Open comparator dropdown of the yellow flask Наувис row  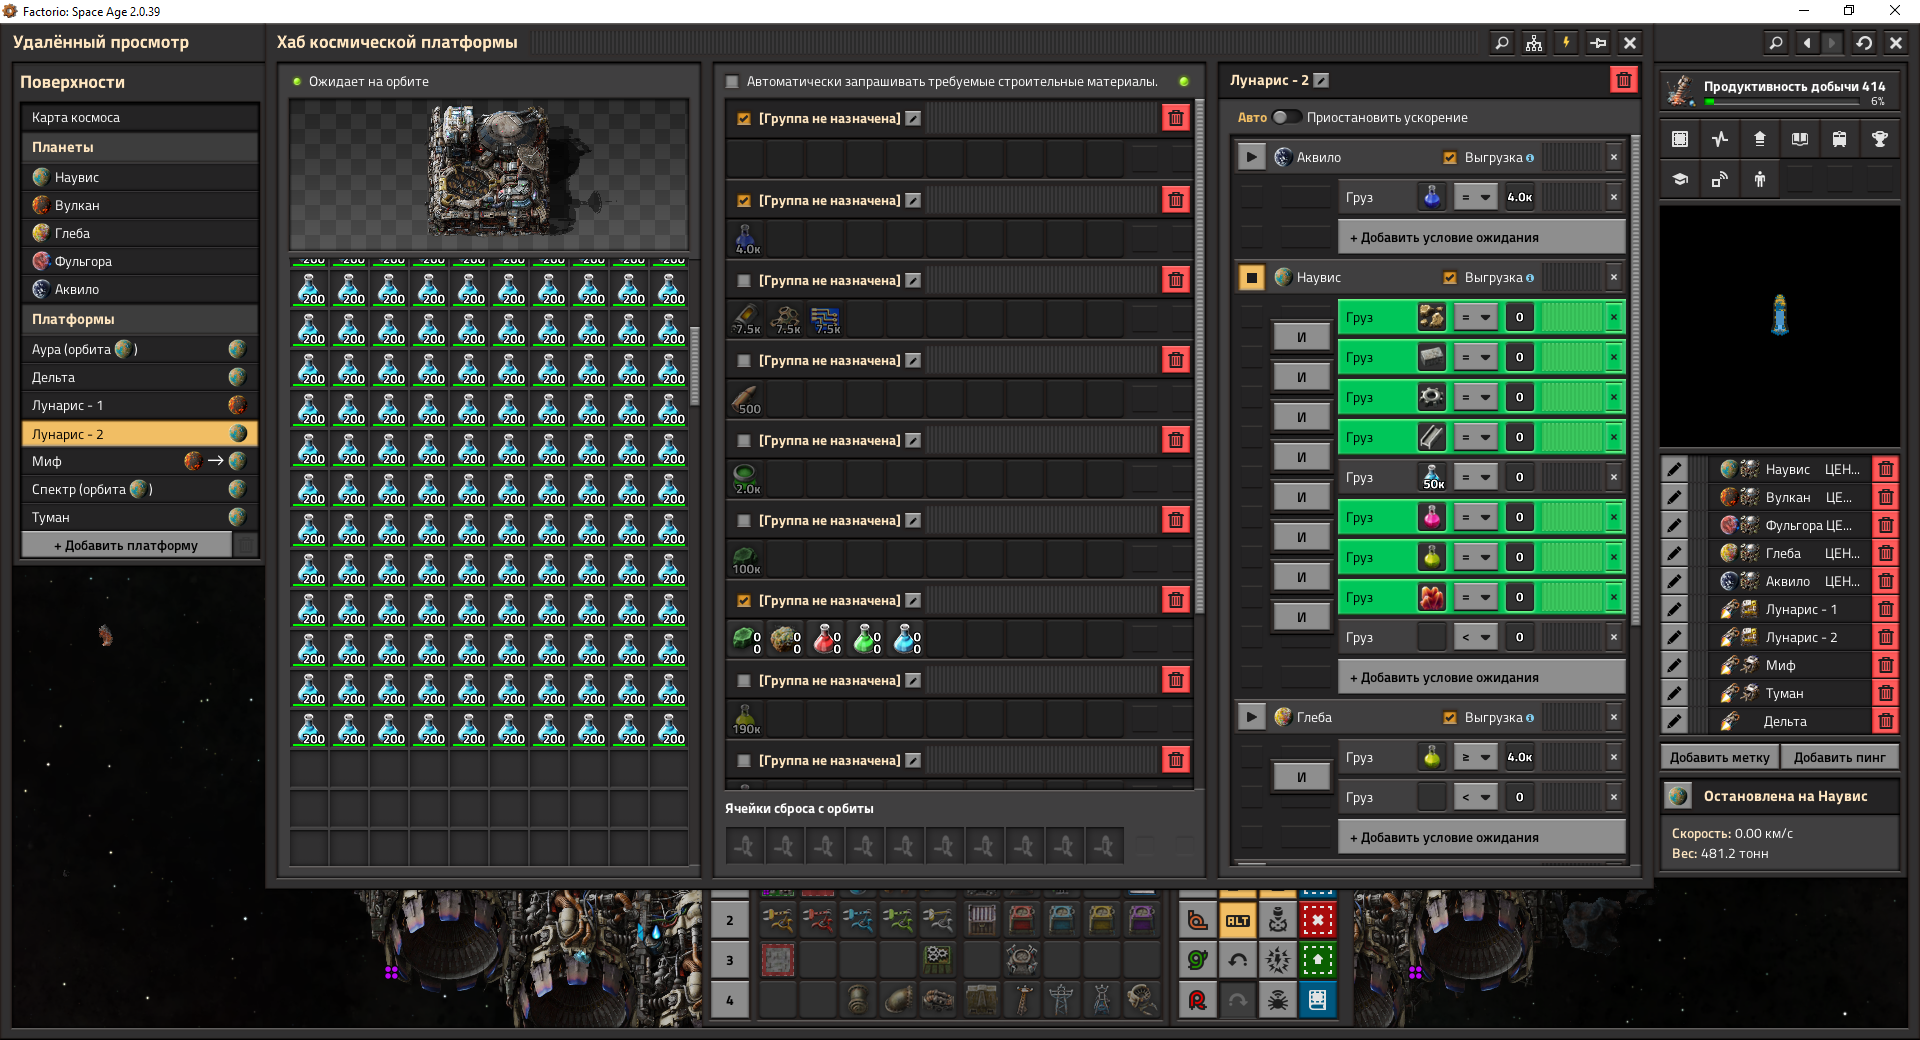click(1475, 557)
